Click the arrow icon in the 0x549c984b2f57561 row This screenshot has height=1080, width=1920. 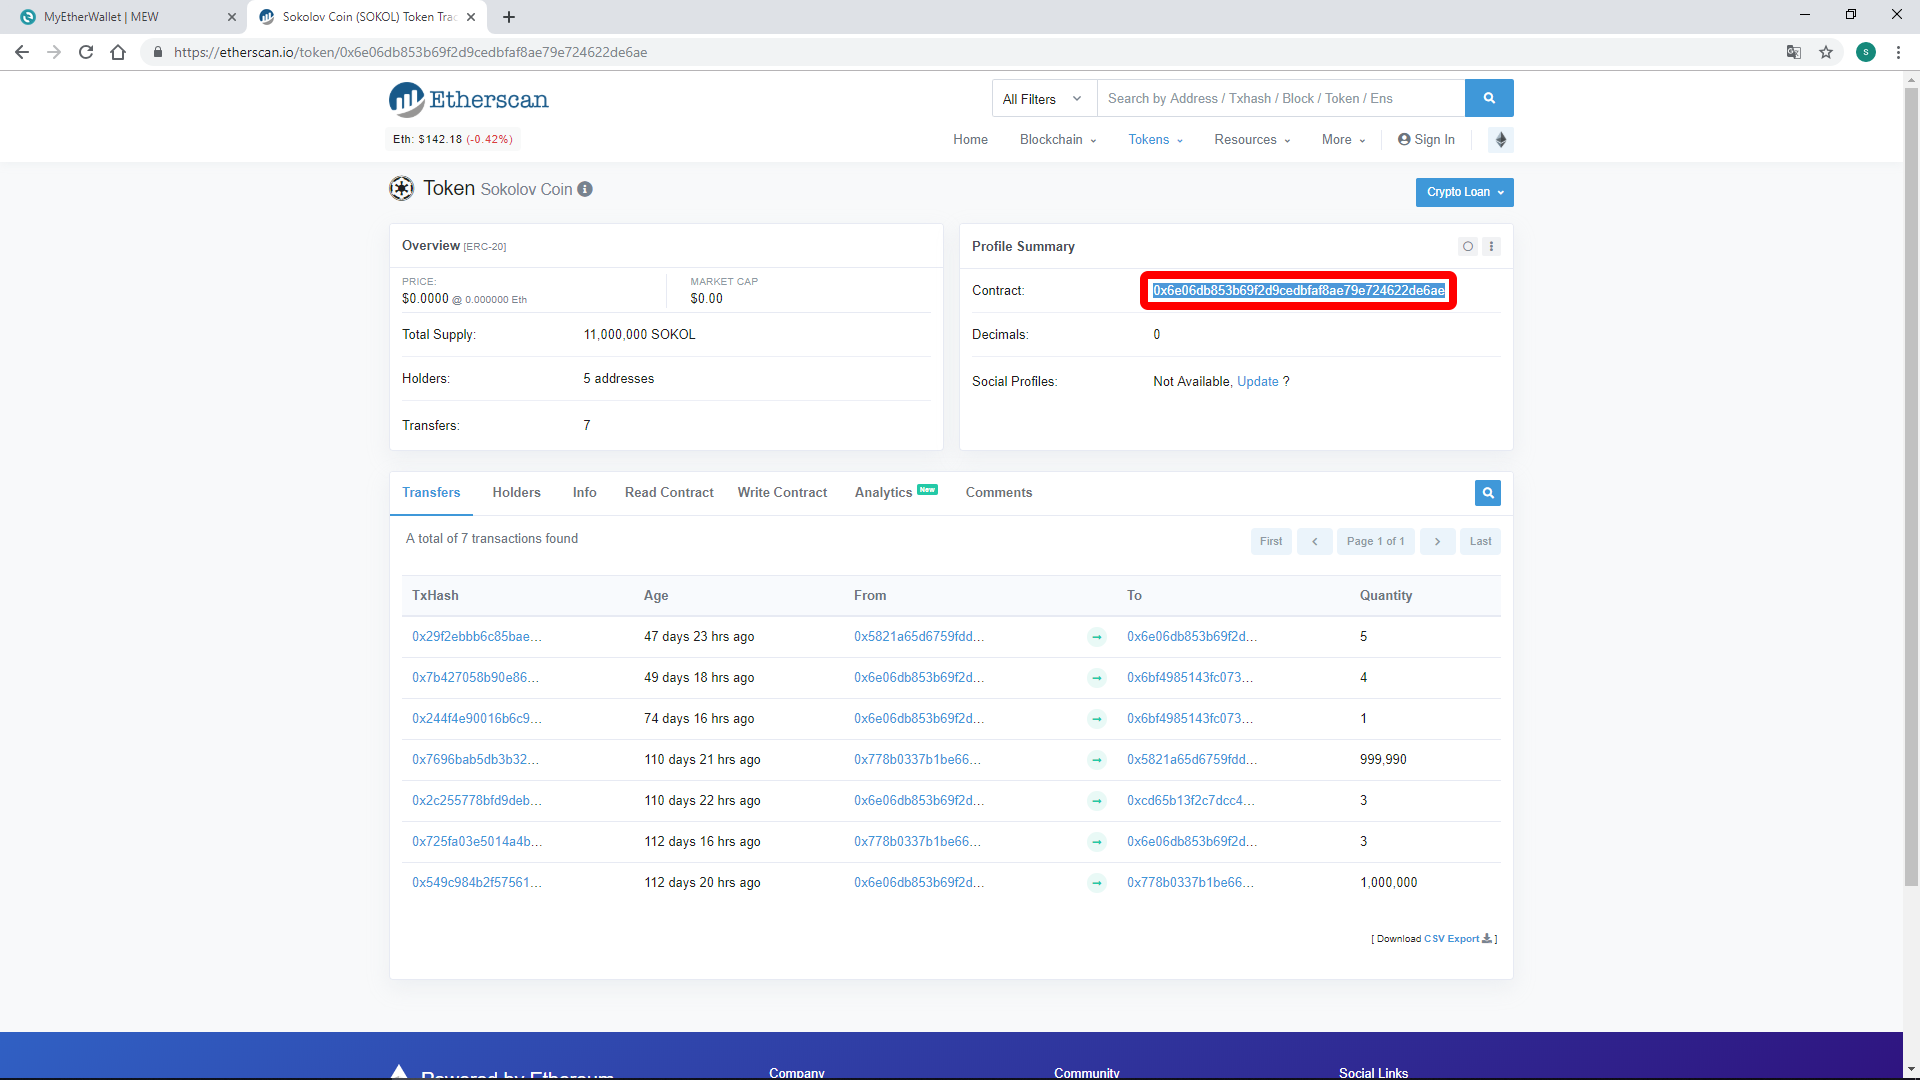point(1097,883)
